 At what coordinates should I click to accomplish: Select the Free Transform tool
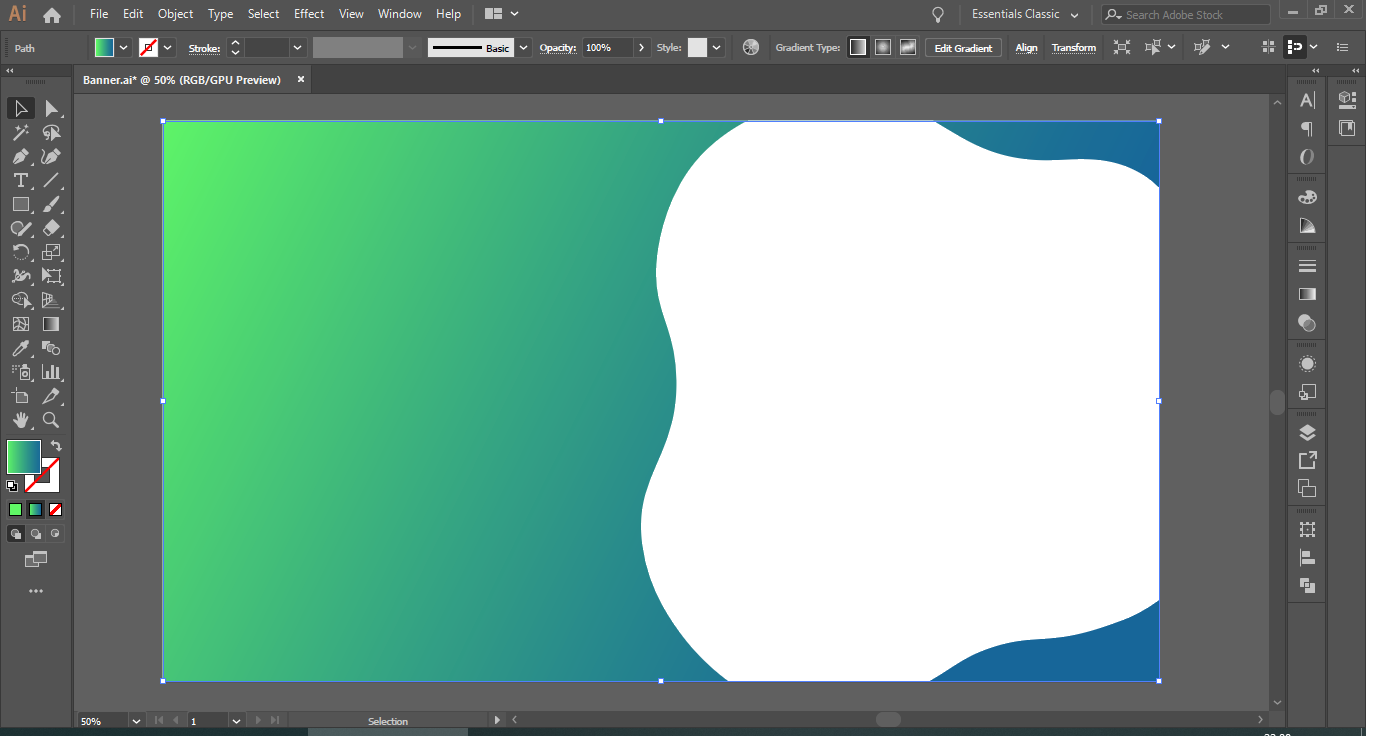pyautogui.click(x=52, y=276)
